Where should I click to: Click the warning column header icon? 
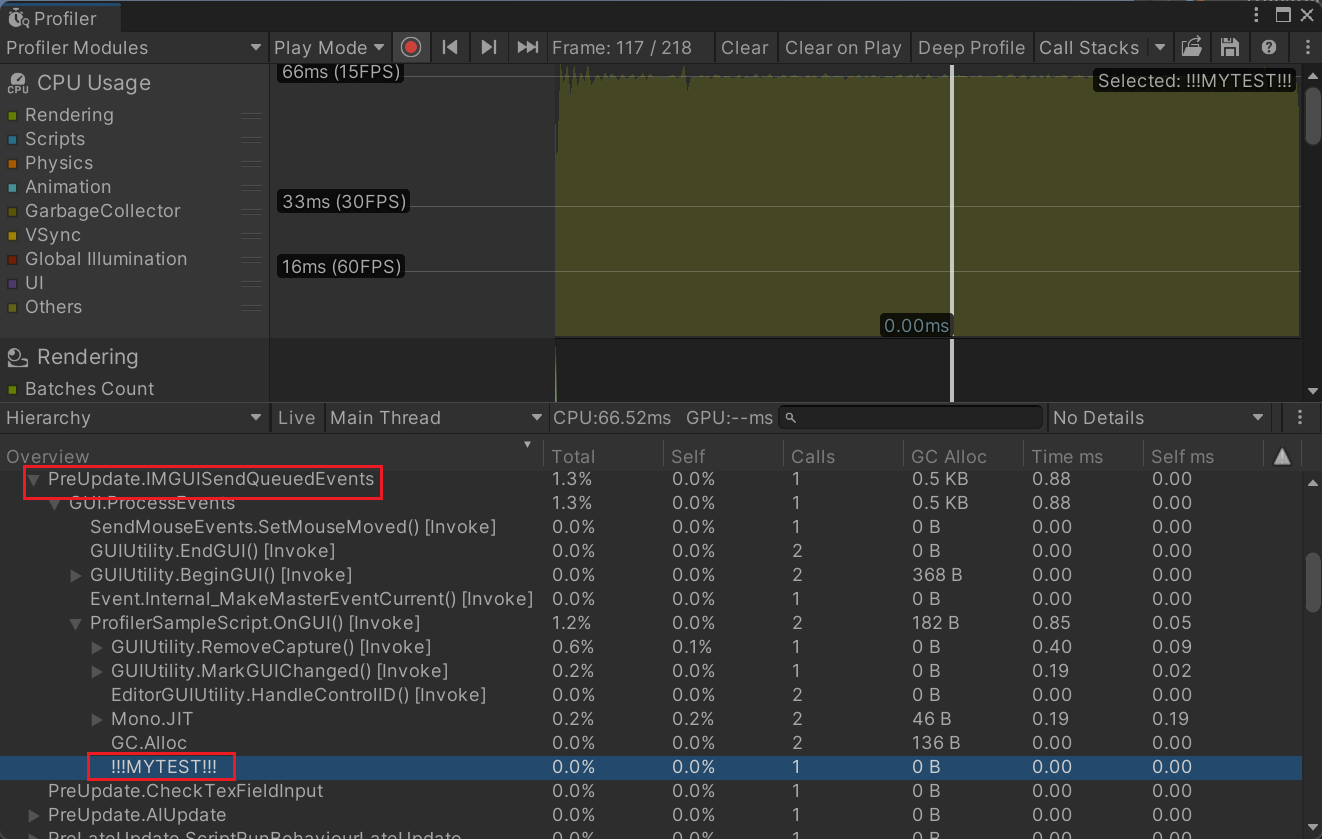click(1282, 456)
